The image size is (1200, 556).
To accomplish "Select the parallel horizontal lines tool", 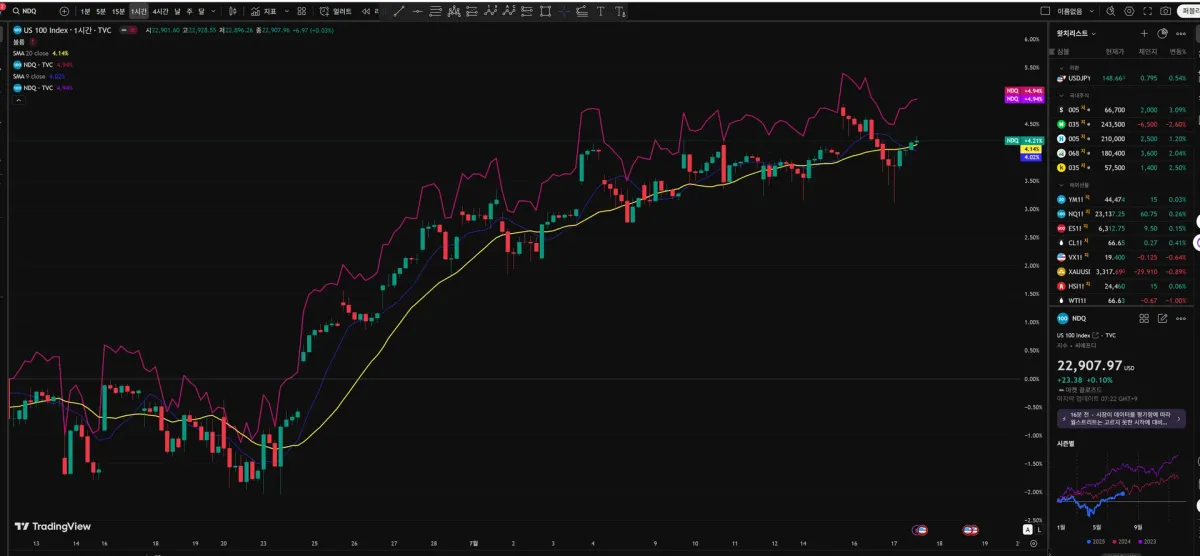I will click(436, 11).
